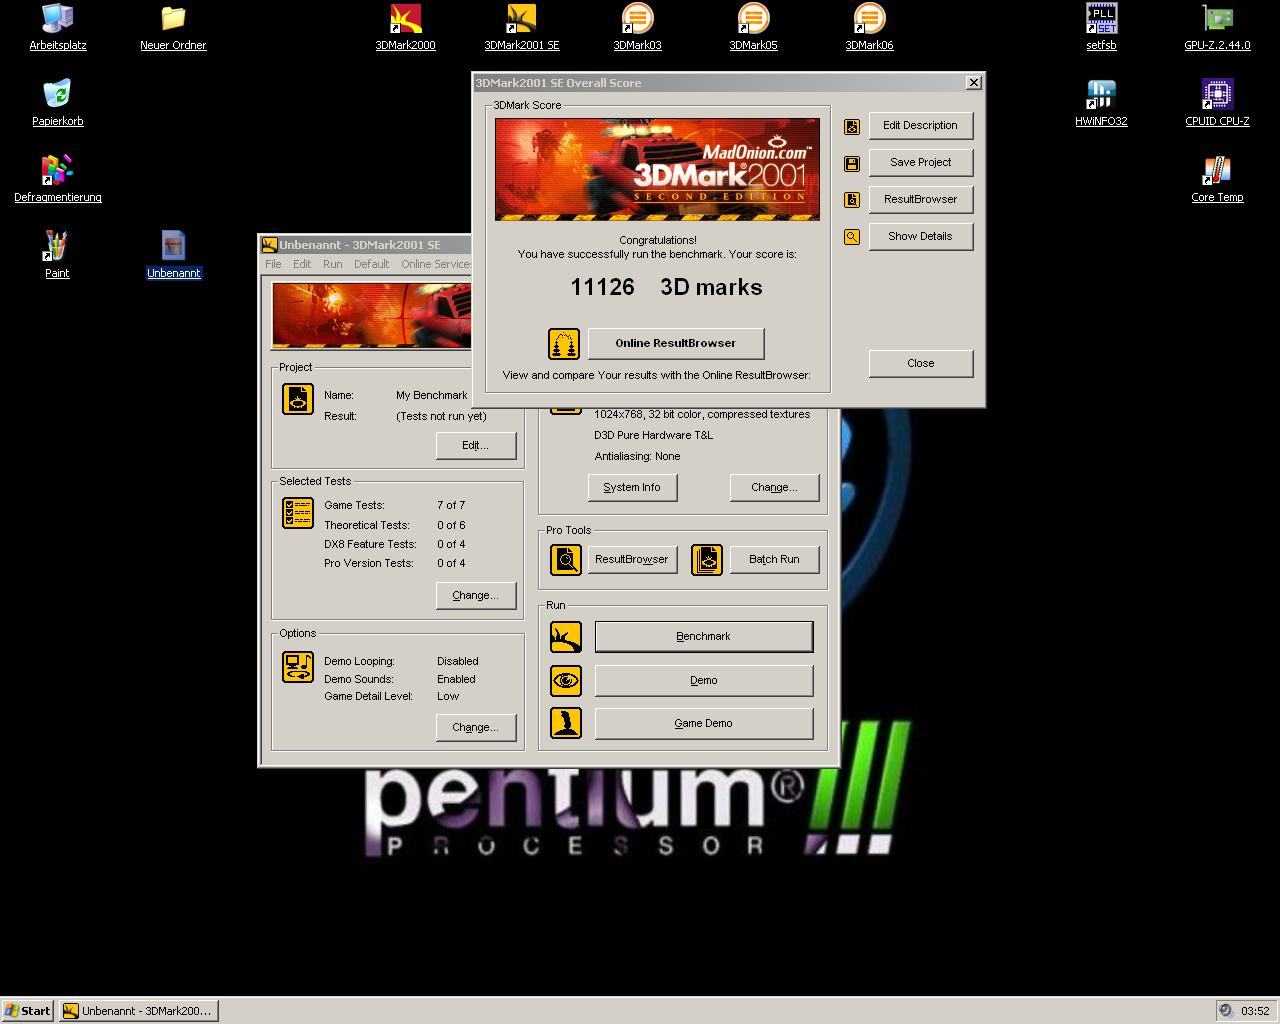Click the Game Demo joystick icon
This screenshot has height=1024, width=1280.
[x=566, y=723]
